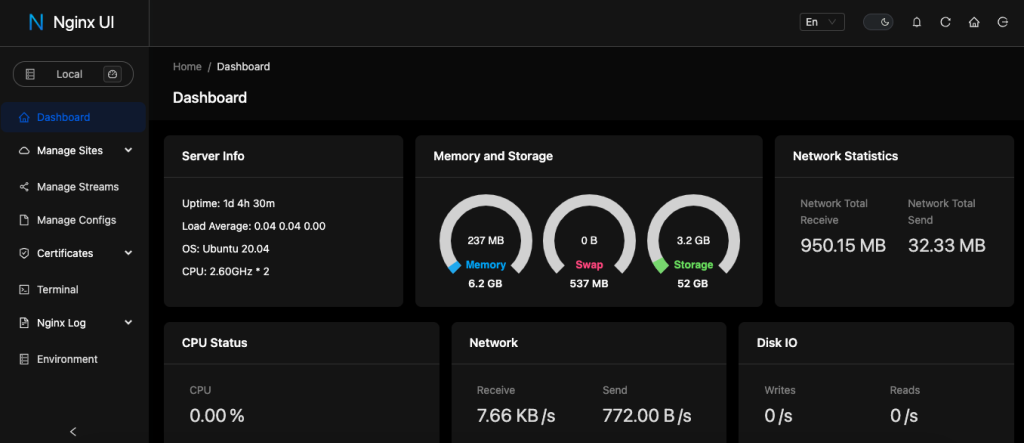
Task: Click the Nginx UI logo
Action: (x=72, y=22)
